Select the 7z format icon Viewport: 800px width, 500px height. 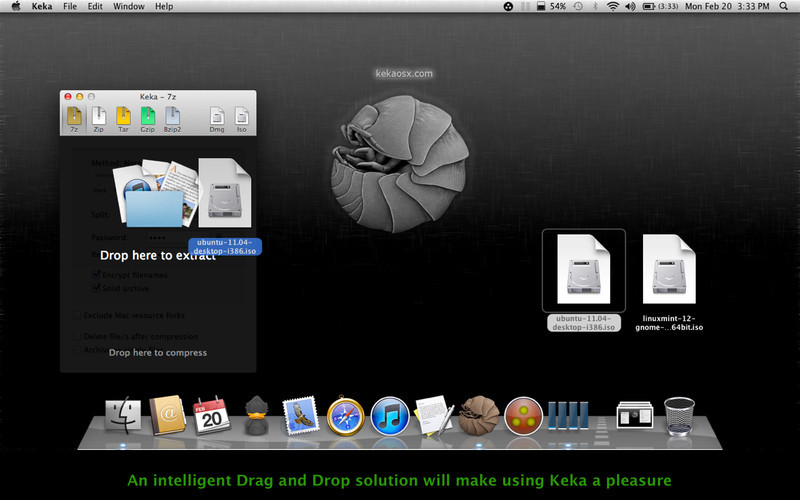pyautogui.click(x=74, y=119)
